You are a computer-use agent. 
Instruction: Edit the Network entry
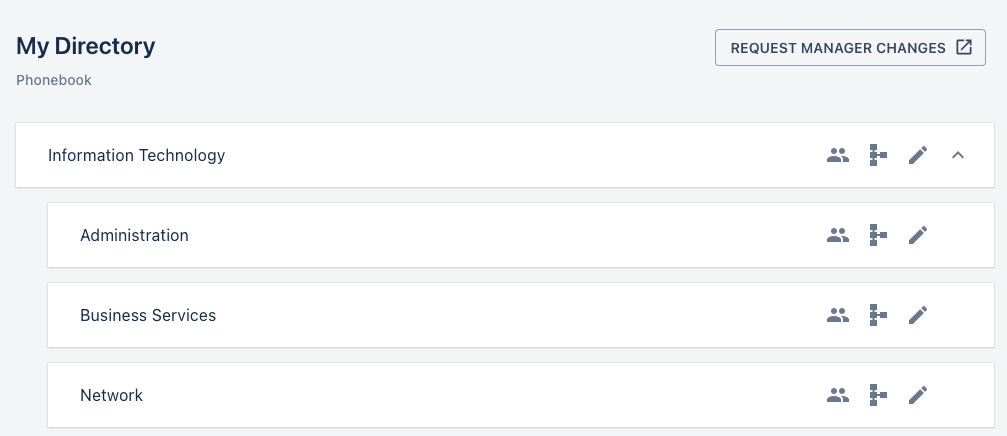tap(918, 395)
